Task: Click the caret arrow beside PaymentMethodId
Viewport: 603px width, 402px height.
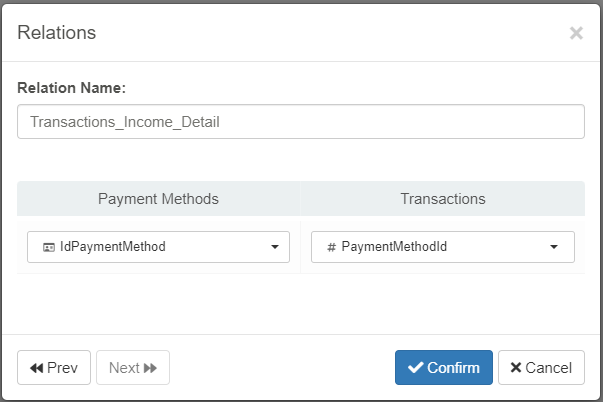Action: pyautogui.click(x=554, y=247)
